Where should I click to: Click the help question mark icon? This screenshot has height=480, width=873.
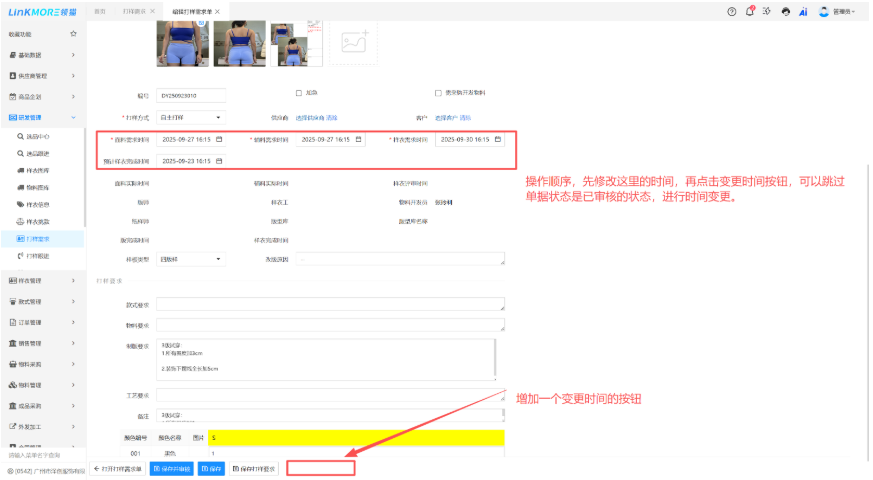(732, 11)
